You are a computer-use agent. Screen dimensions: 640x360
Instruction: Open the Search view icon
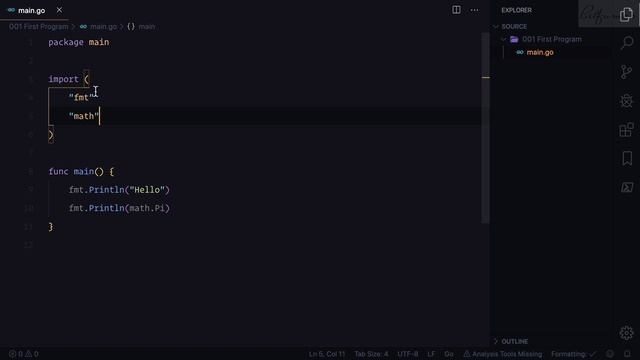pyautogui.click(x=627, y=42)
